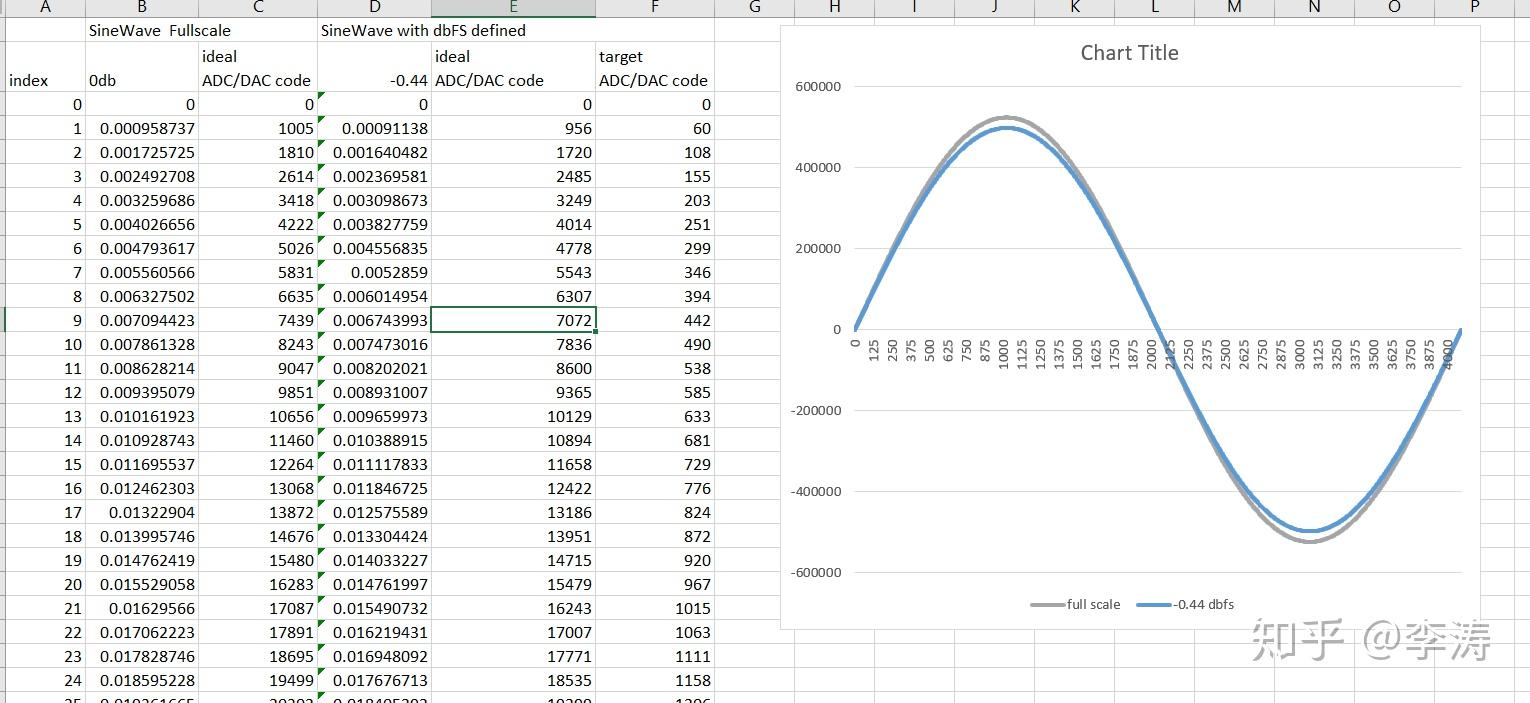Screen dimensions: 1530x703
Task: Select the column N header
Action: pyautogui.click(x=1314, y=8)
